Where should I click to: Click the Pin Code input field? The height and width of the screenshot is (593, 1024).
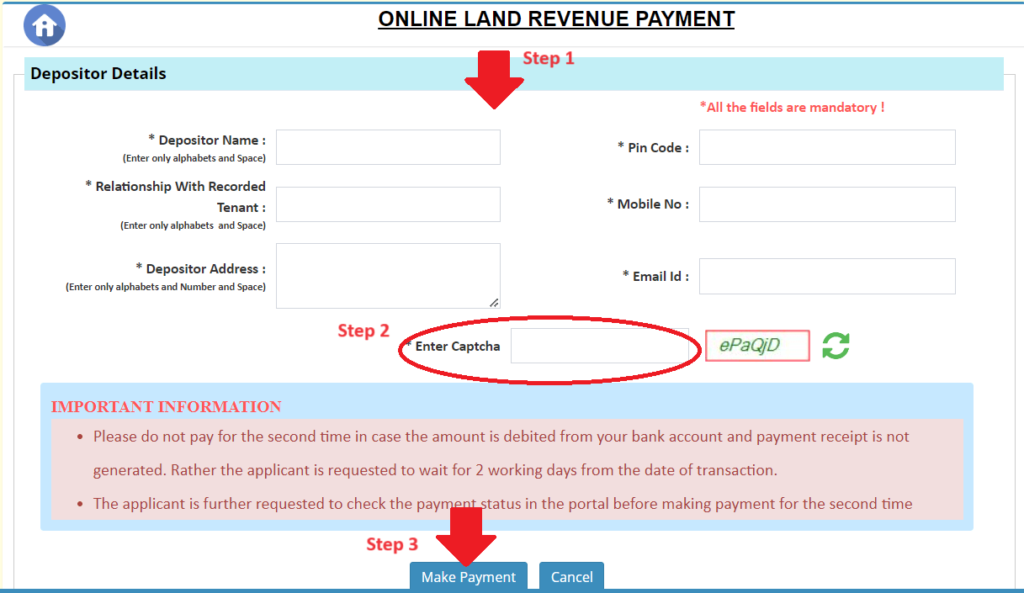point(827,146)
